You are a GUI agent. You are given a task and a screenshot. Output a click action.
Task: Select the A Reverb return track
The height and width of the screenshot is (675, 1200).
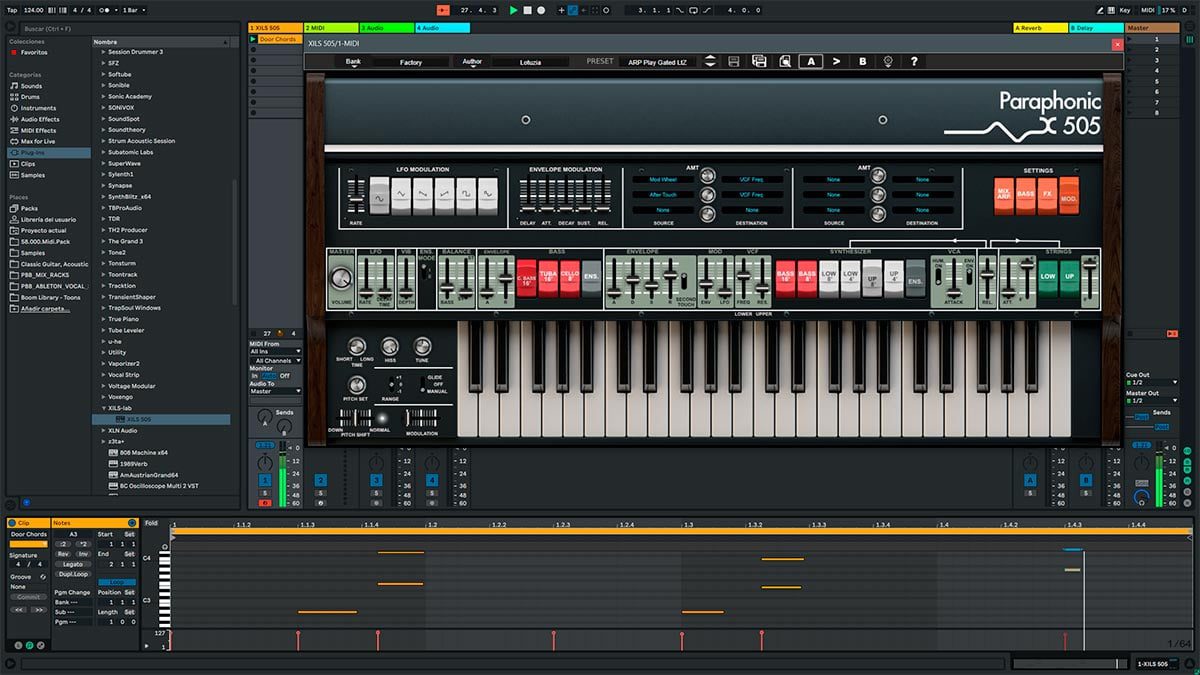pos(1041,28)
